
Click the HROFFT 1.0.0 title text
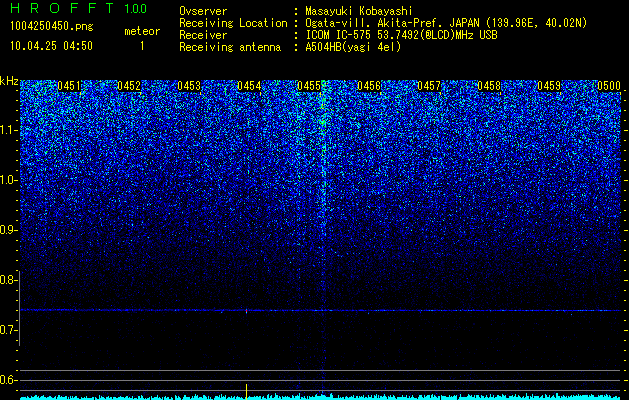coord(78,8)
